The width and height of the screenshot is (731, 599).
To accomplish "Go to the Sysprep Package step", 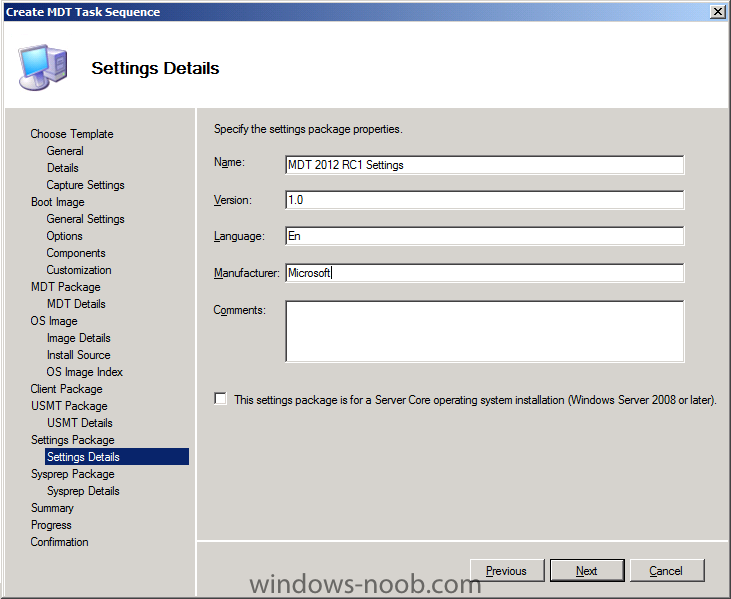I will point(72,474).
